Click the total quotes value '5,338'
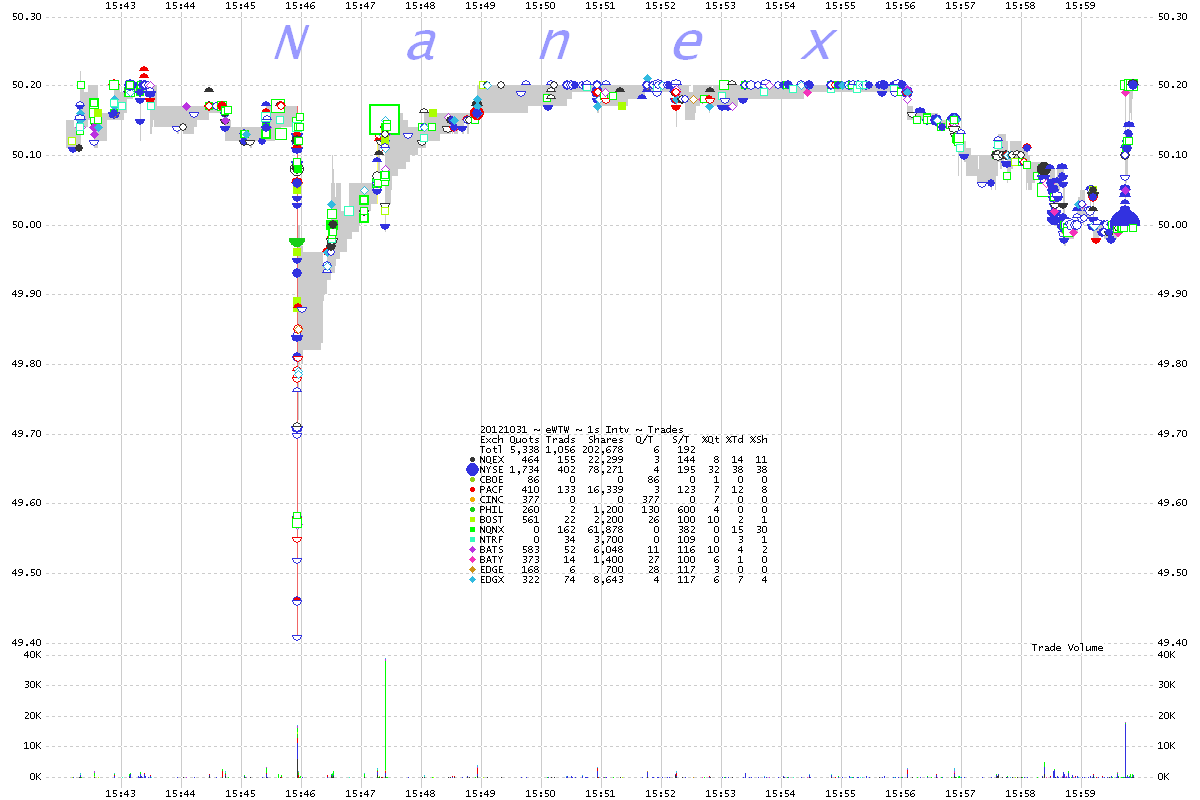 pyautogui.click(x=525, y=449)
